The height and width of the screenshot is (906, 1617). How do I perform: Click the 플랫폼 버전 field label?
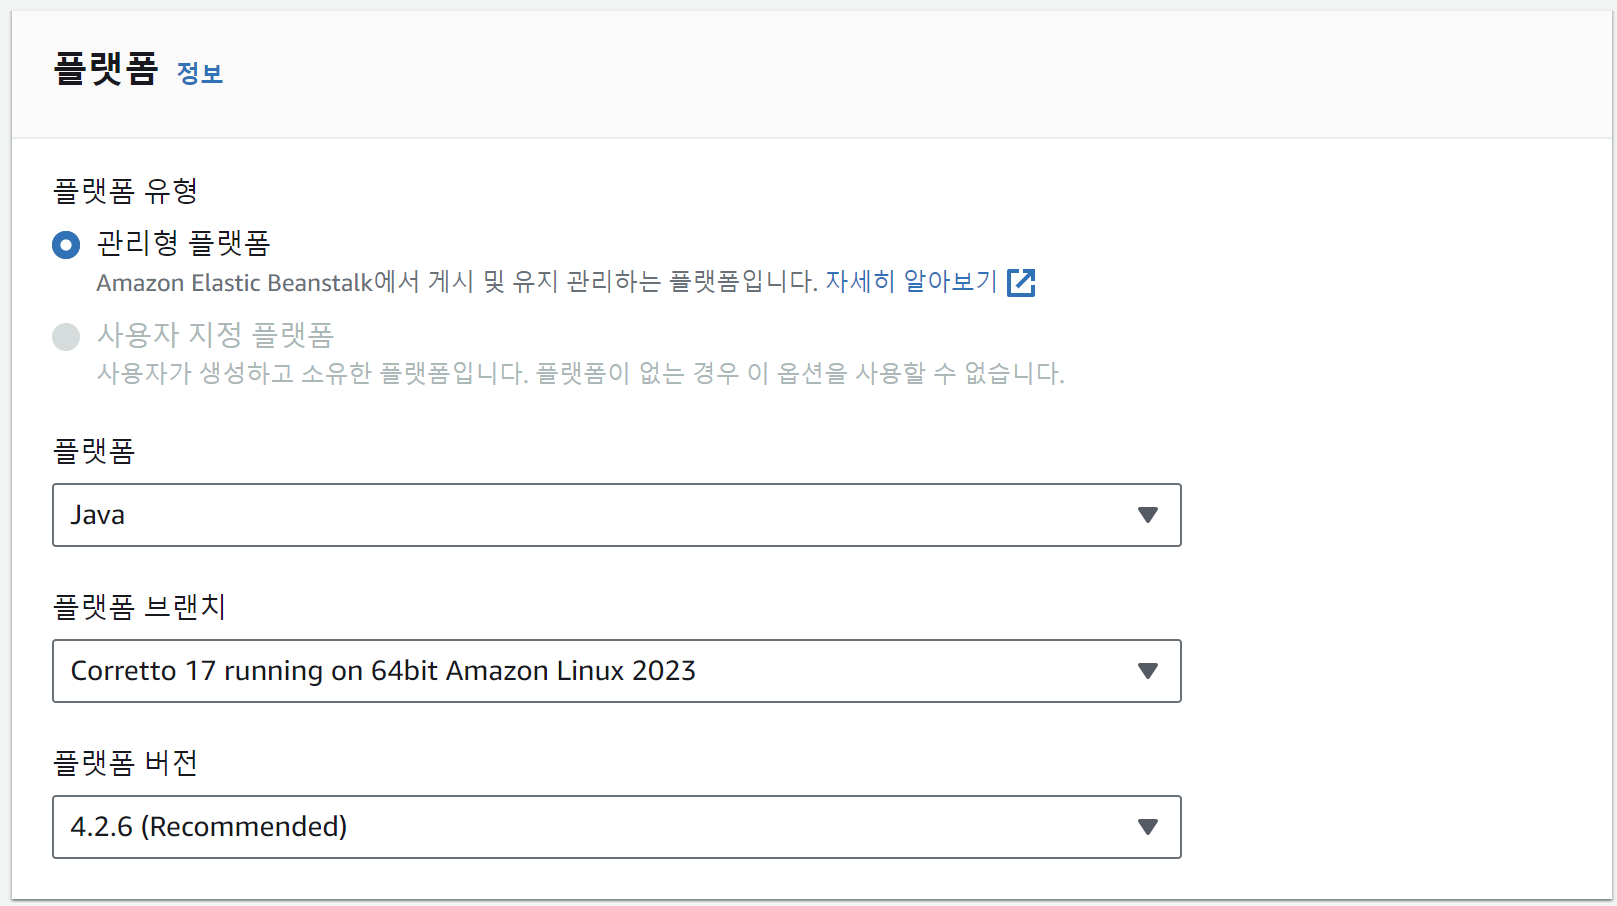125,763
